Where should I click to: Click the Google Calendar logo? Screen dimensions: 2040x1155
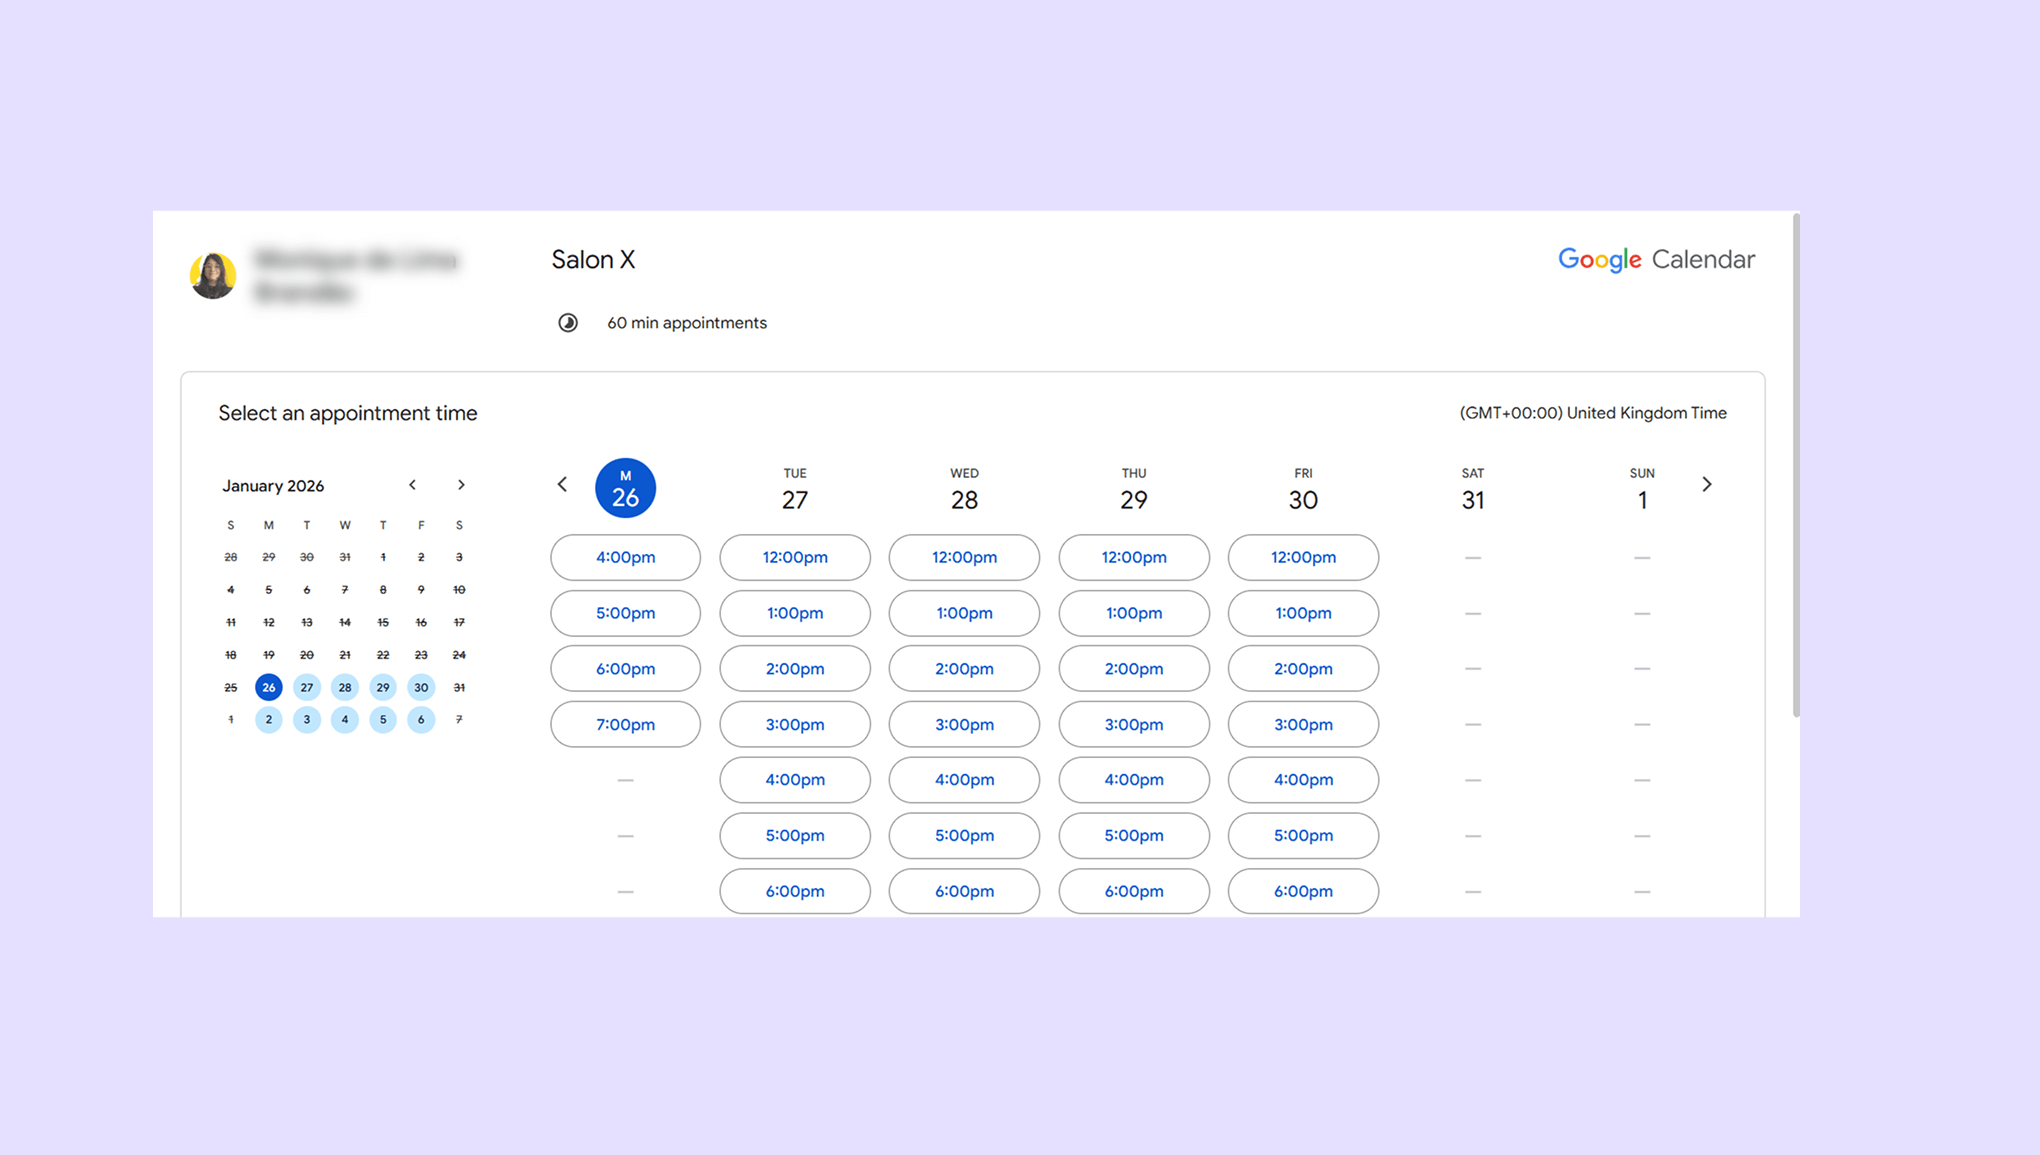1656,260
